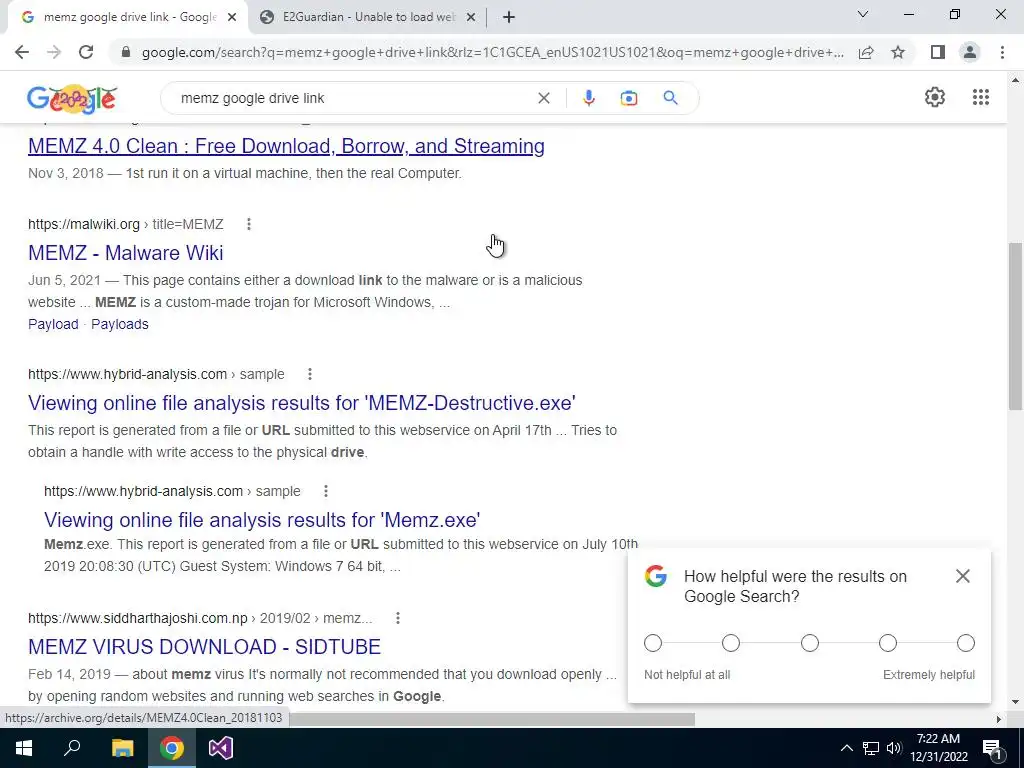
Task: Open 'MEMZ VIRUS DOWNLOAD - SIDTUBE' result
Action: click(x=204, y=647)
